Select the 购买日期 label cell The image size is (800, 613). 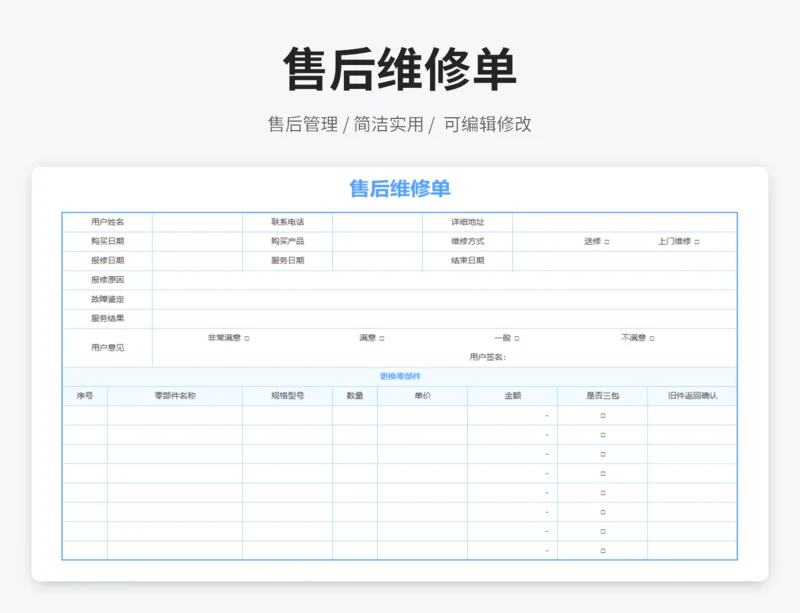click(107, 241)
